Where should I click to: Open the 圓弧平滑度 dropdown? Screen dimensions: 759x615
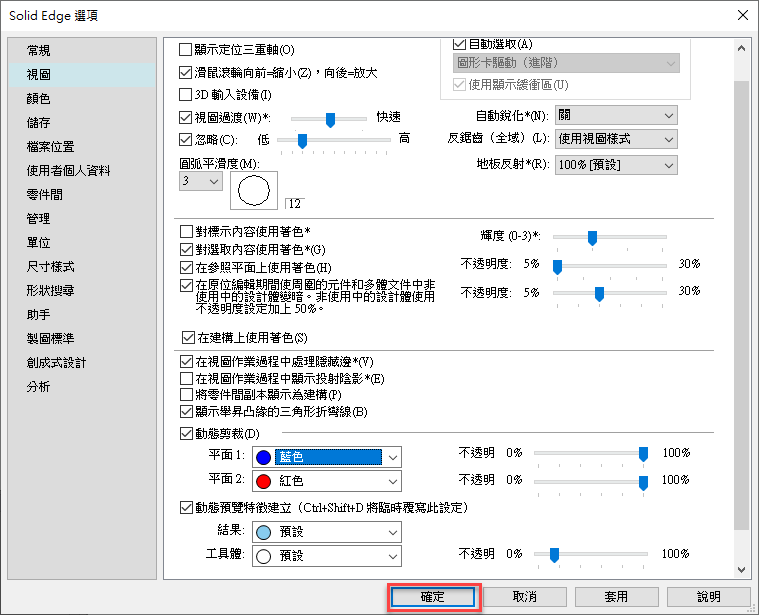coord(201,181)
